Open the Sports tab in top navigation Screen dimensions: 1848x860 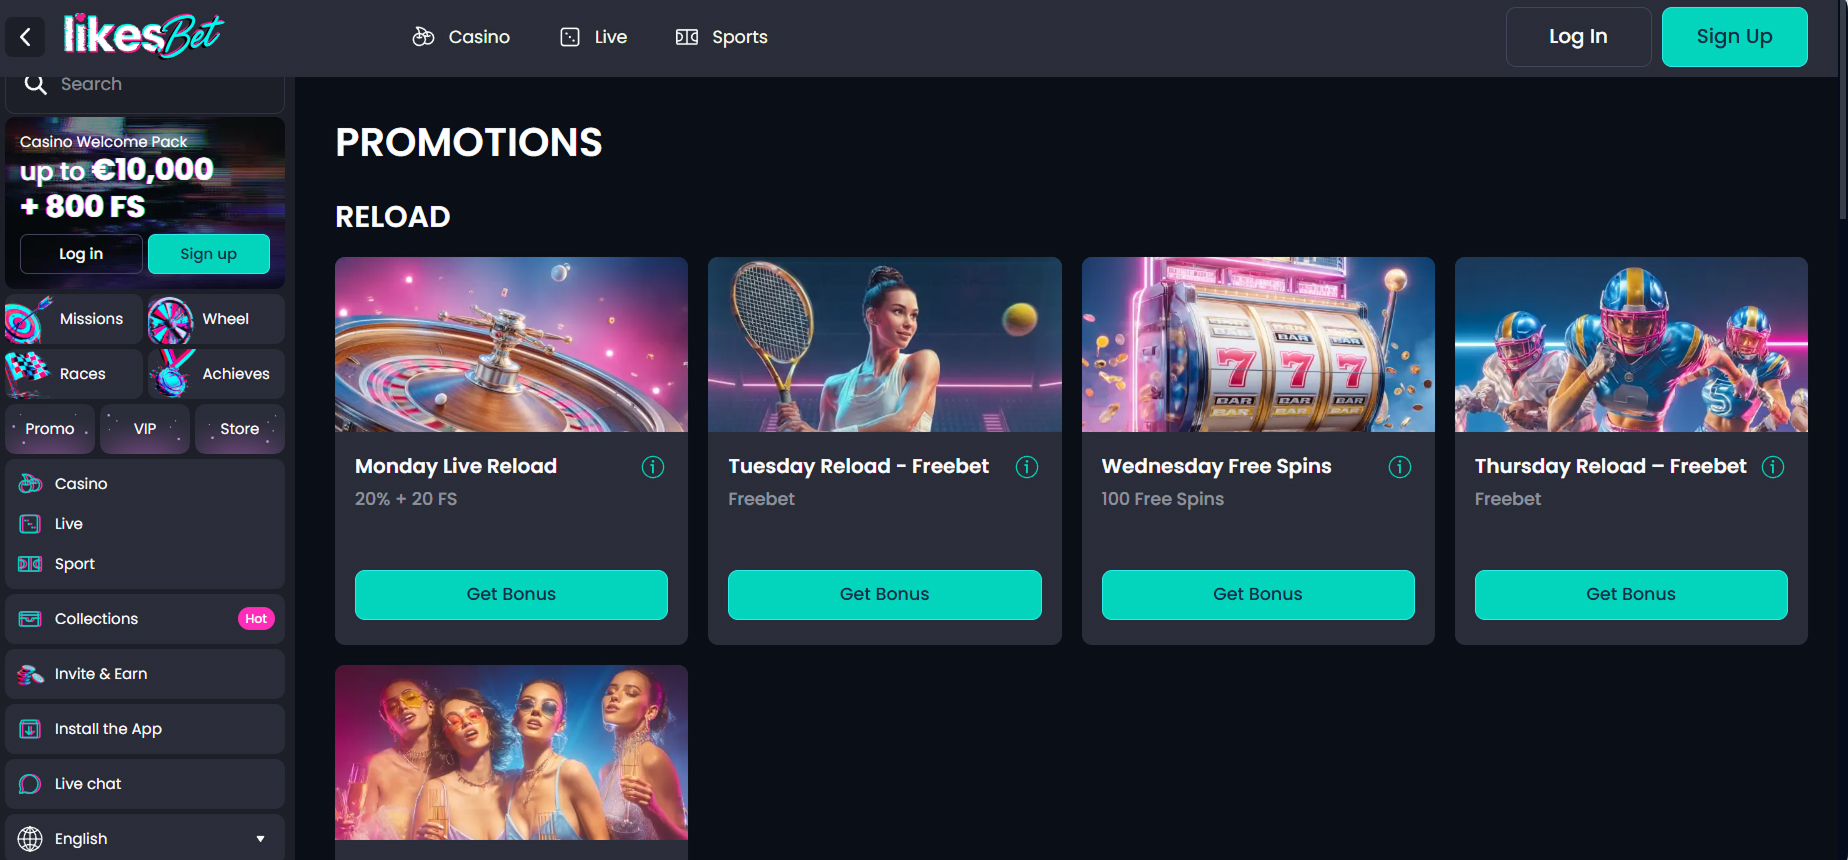tap(722, 37)
